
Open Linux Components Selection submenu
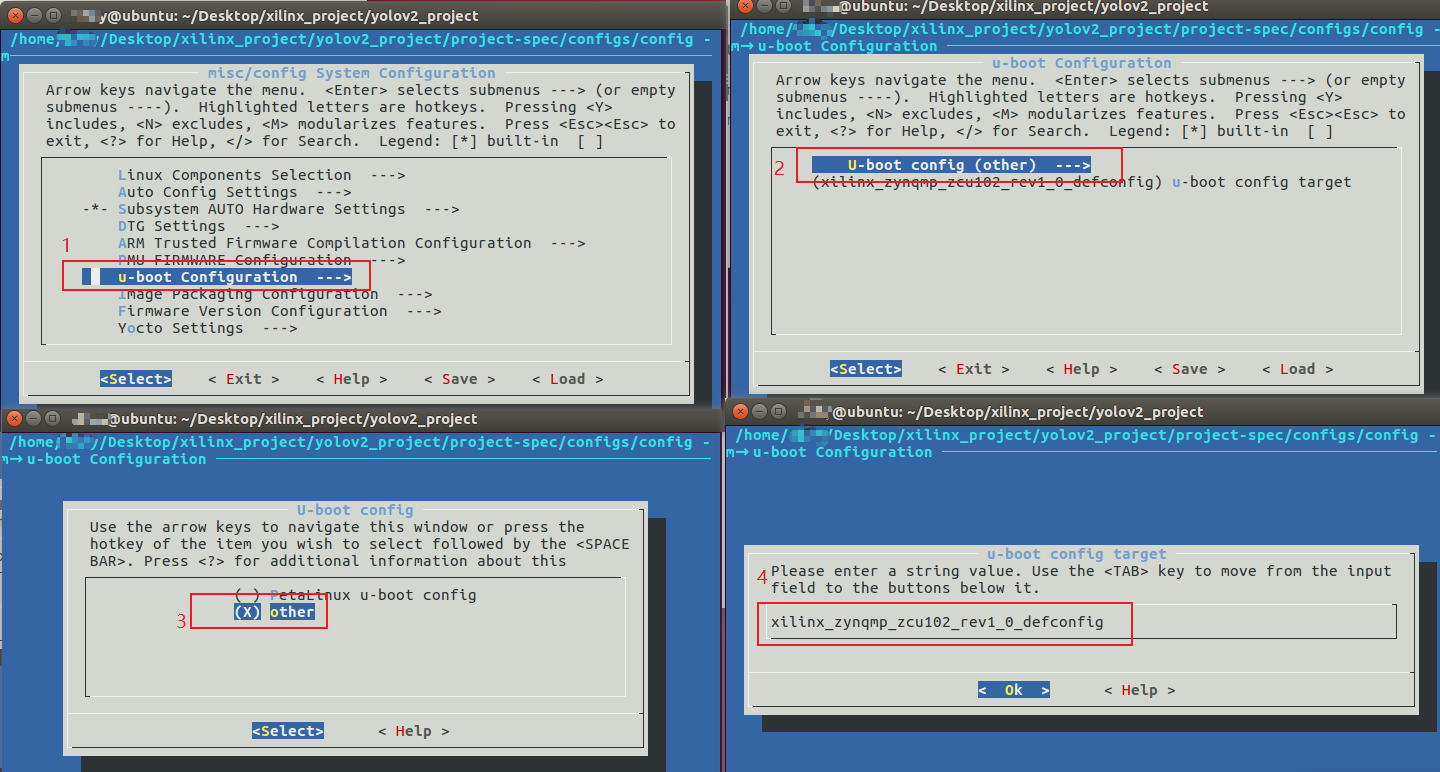click(x=261, y=175)
